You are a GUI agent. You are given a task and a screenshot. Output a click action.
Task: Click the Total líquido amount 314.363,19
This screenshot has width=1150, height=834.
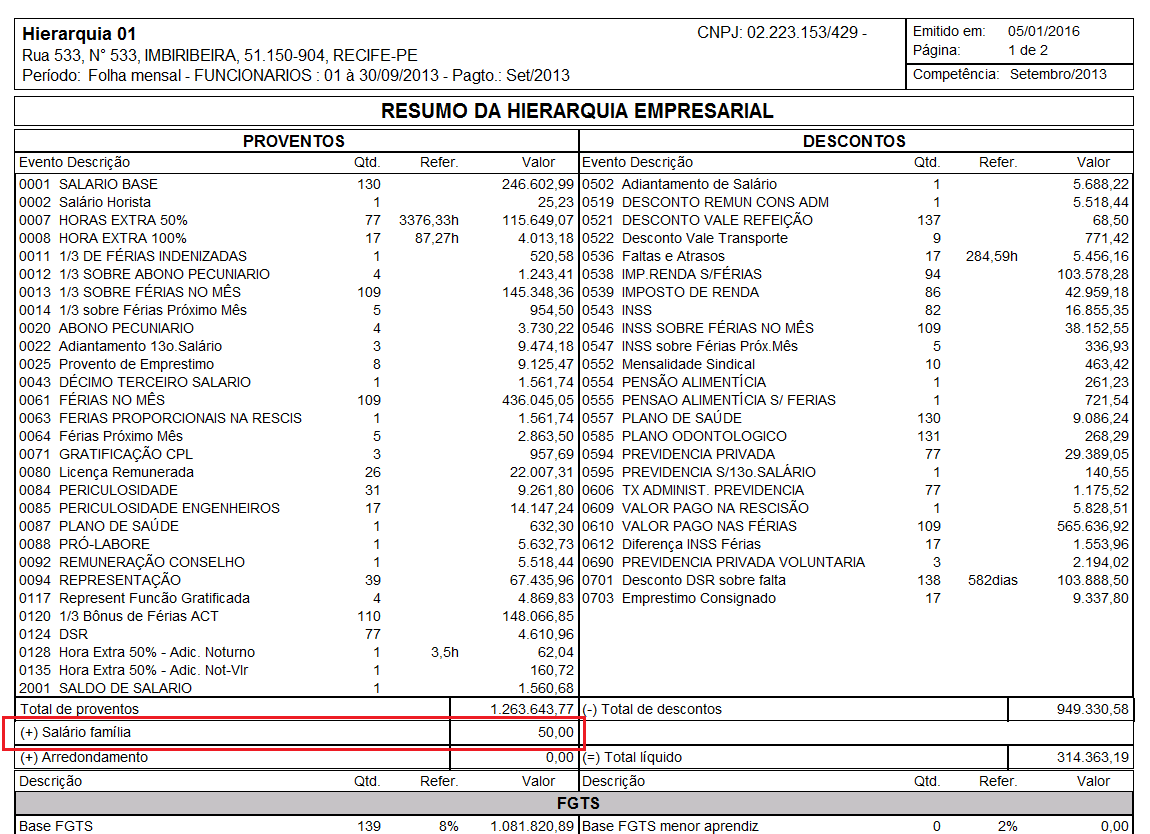coord(1093,758)
